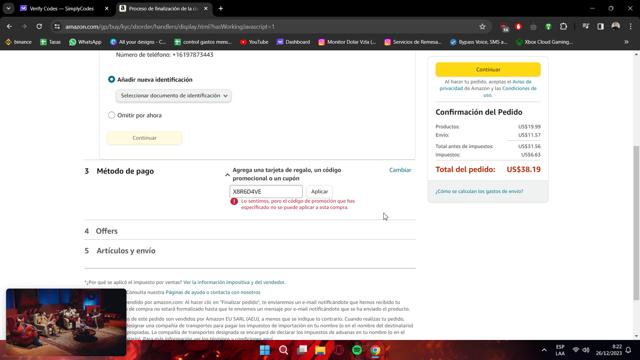Open Ver la información impositiva link
Viewport: 640px width, 360px height.
click(234, 282)
